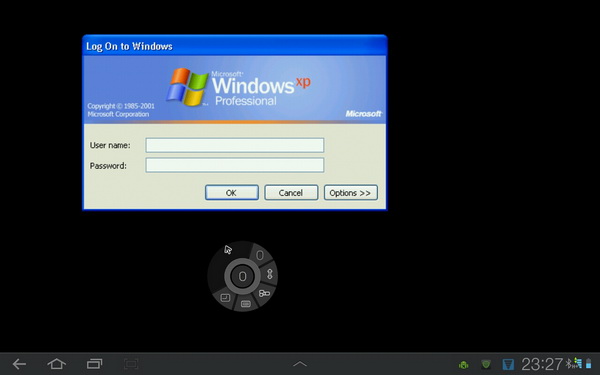Viewport: 600px width, 375px height.
Task: Choose the right-click mouse icon in radial menu
Action: (260, 255)
